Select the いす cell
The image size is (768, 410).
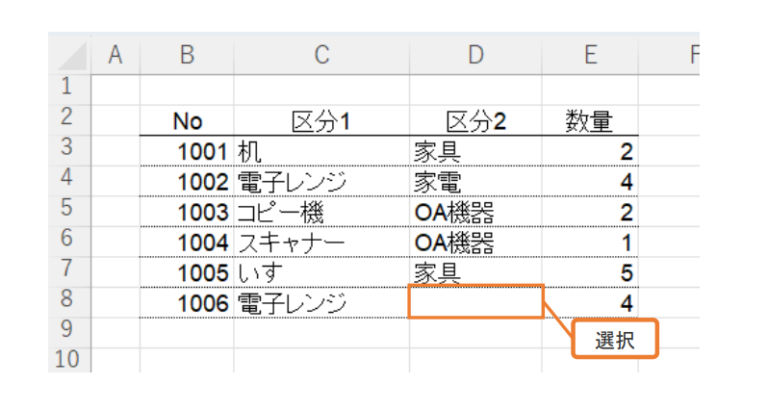click(321, 272)
